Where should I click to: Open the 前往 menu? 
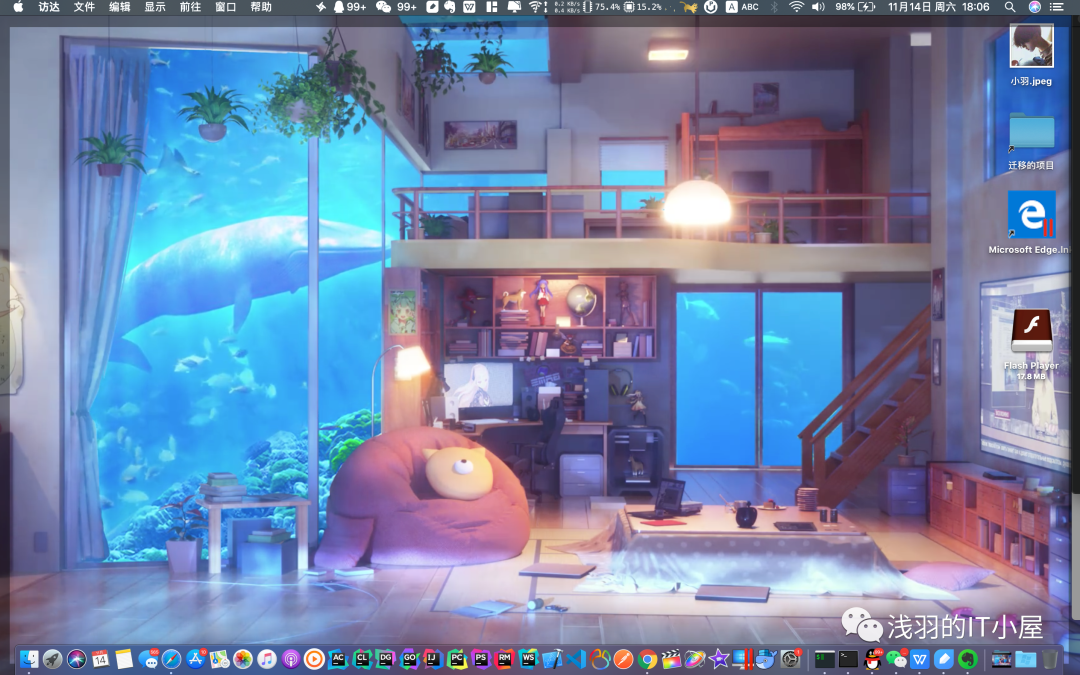[190, 7]
